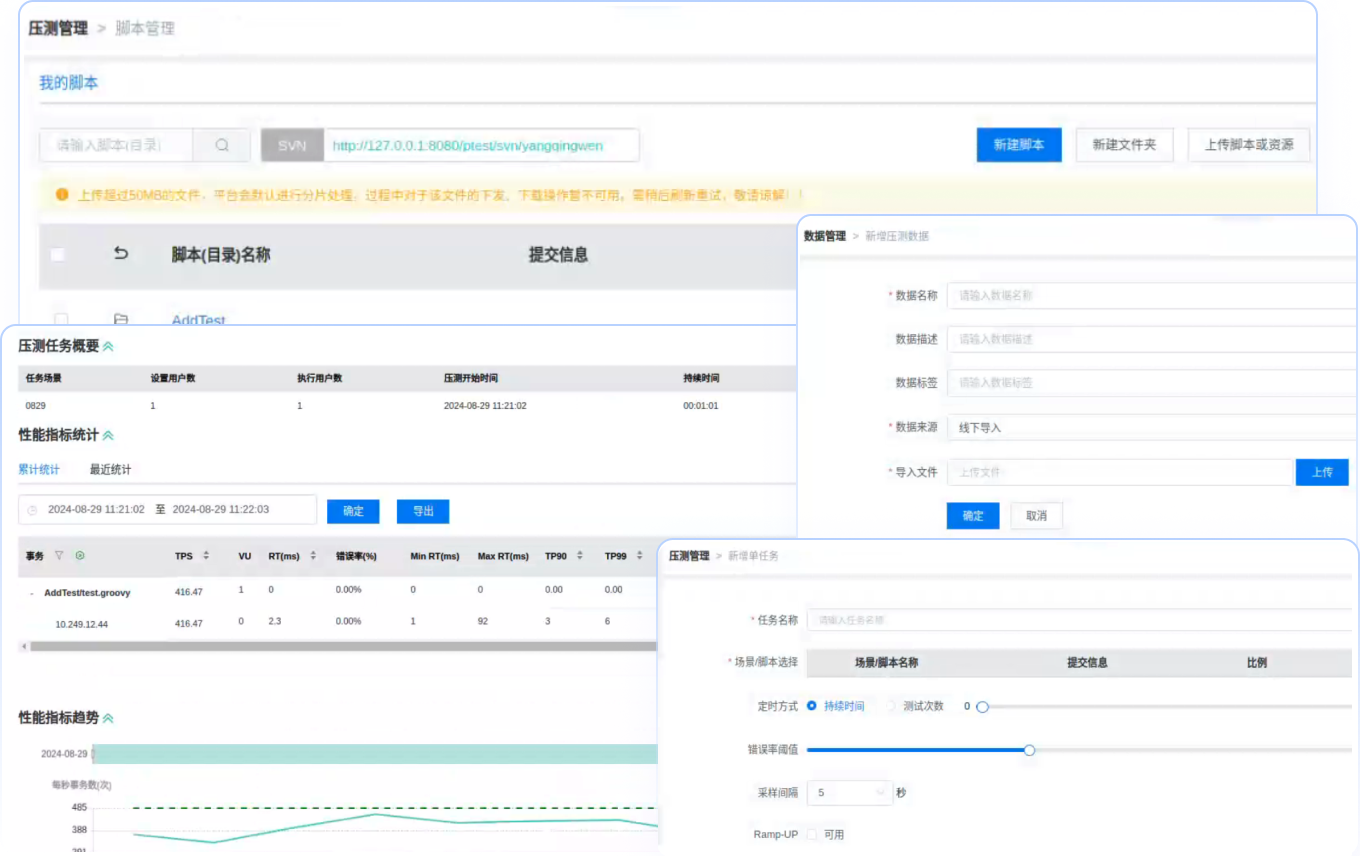Click the green circle icon in 事务 header
The image size is (1360, 856).
click(x=80, y=556)
